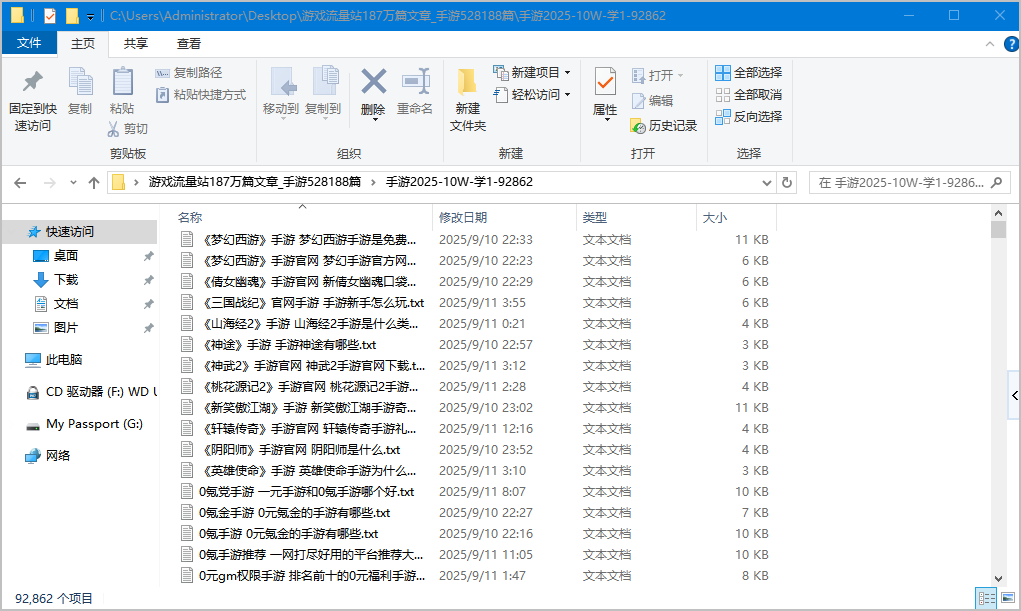Switch to details view in status bar
The width and height of the screenshot is (1021, 611).
click(986, 598)
